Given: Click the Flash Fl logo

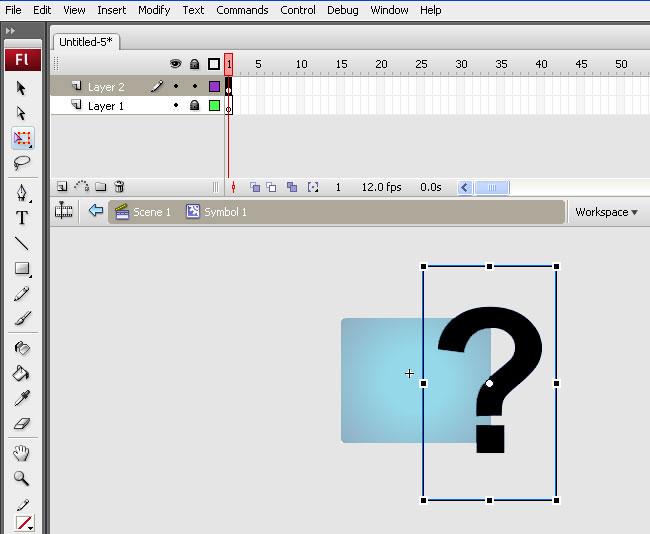Looking at the screenshot, I should pyautogui.click(x=22, y=60).
